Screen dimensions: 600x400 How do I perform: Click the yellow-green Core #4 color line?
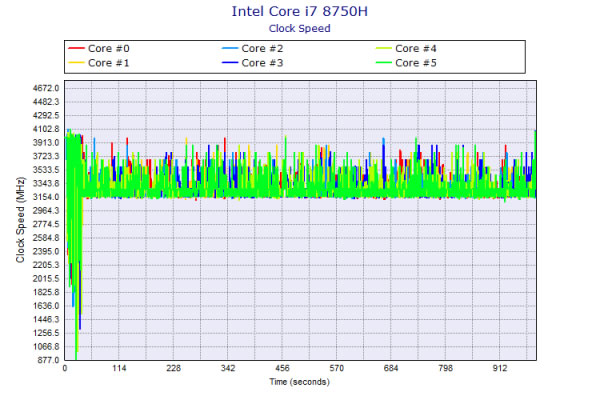coord(383,49)
